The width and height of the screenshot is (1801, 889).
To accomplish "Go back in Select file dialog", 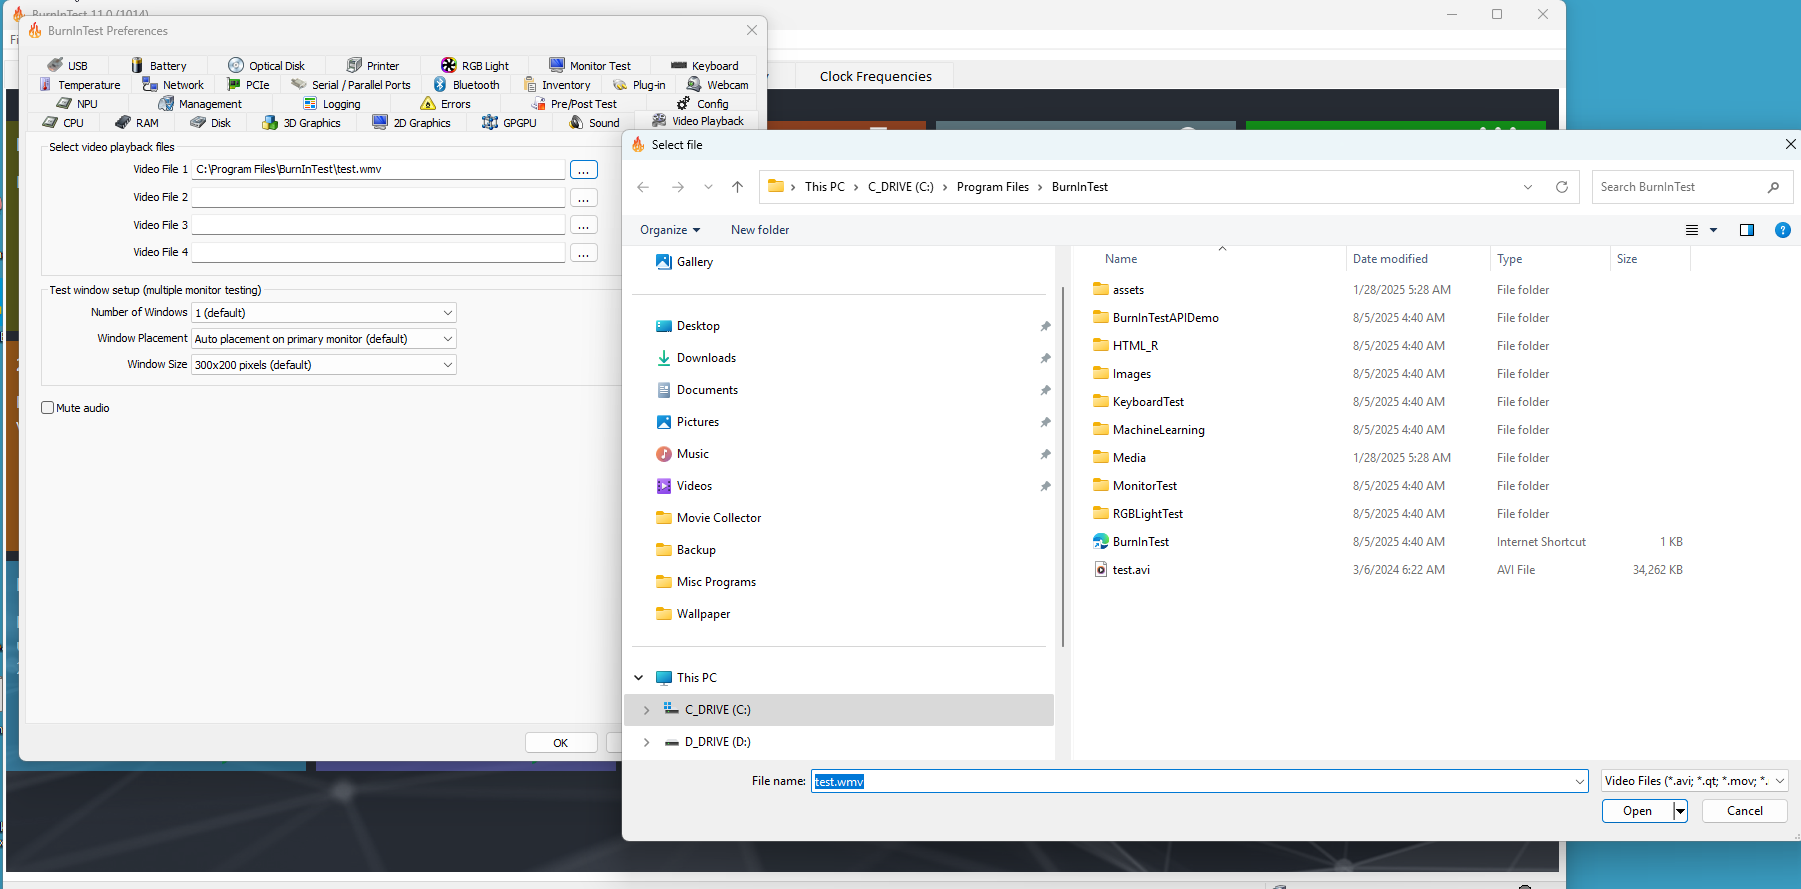I will 643,187.
